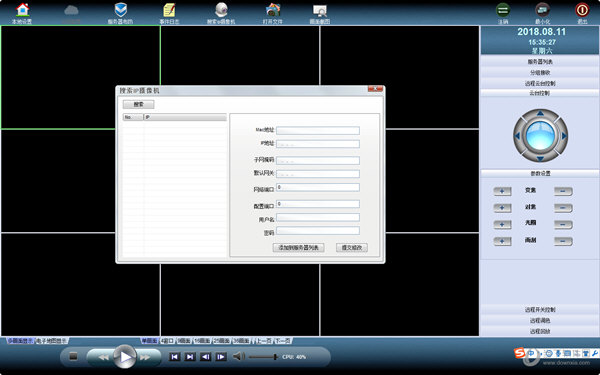Viewport: 600px width, 375px height.
Task: Expand the 远程回放 remote playback section
Action: coord(540,331)
